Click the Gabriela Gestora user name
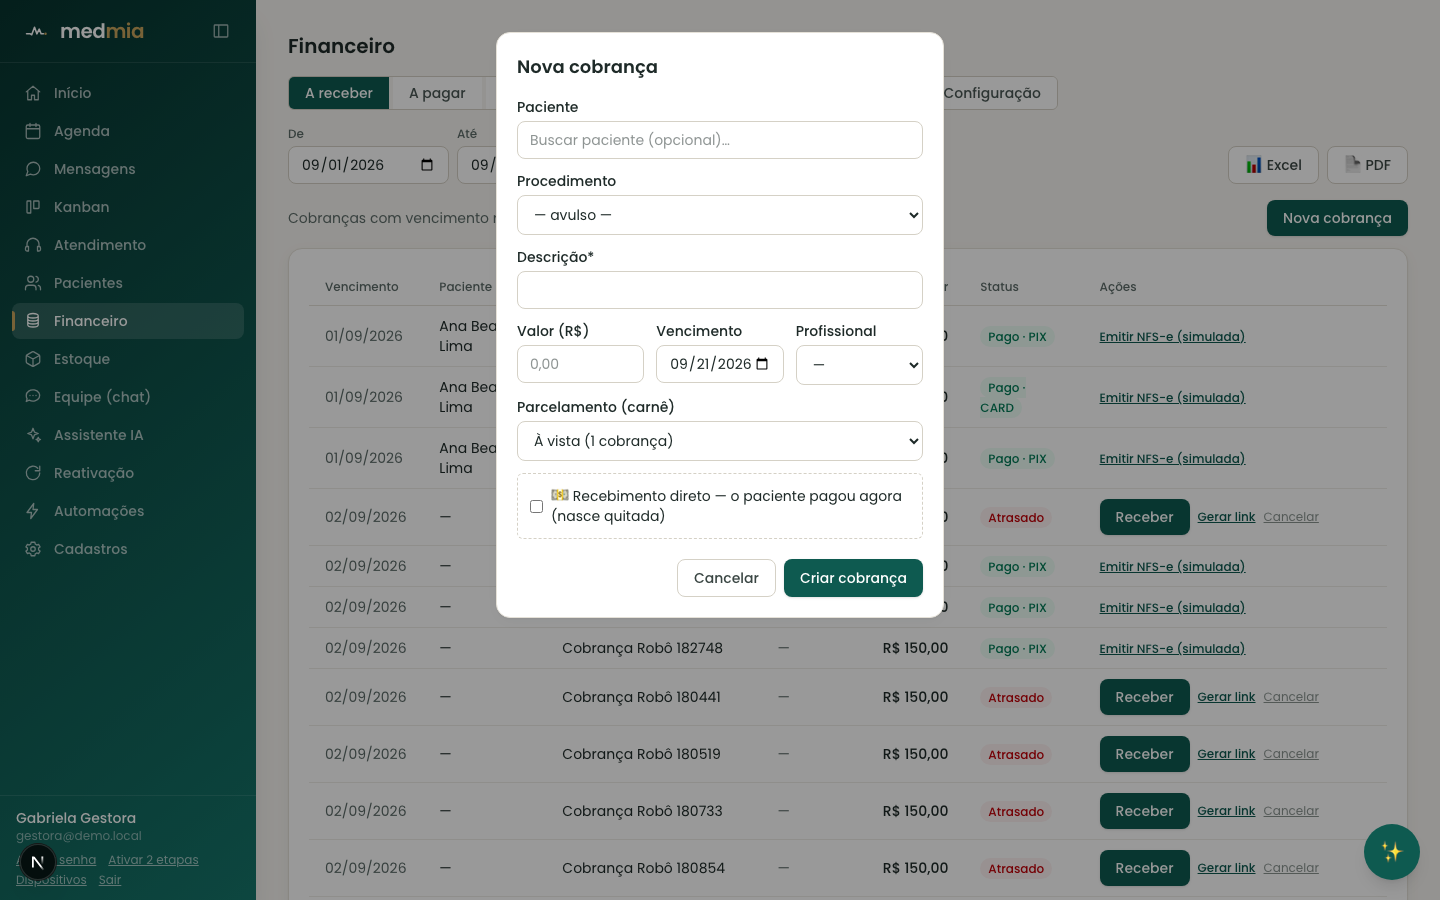This screenshot has height=900, width=1440. [x=76, y=818]
